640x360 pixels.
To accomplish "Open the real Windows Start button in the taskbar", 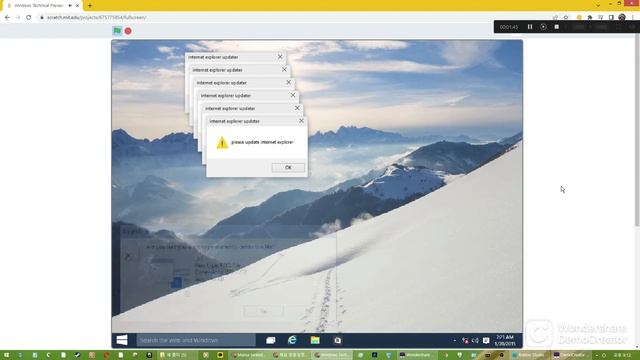I will pos(6,355).
